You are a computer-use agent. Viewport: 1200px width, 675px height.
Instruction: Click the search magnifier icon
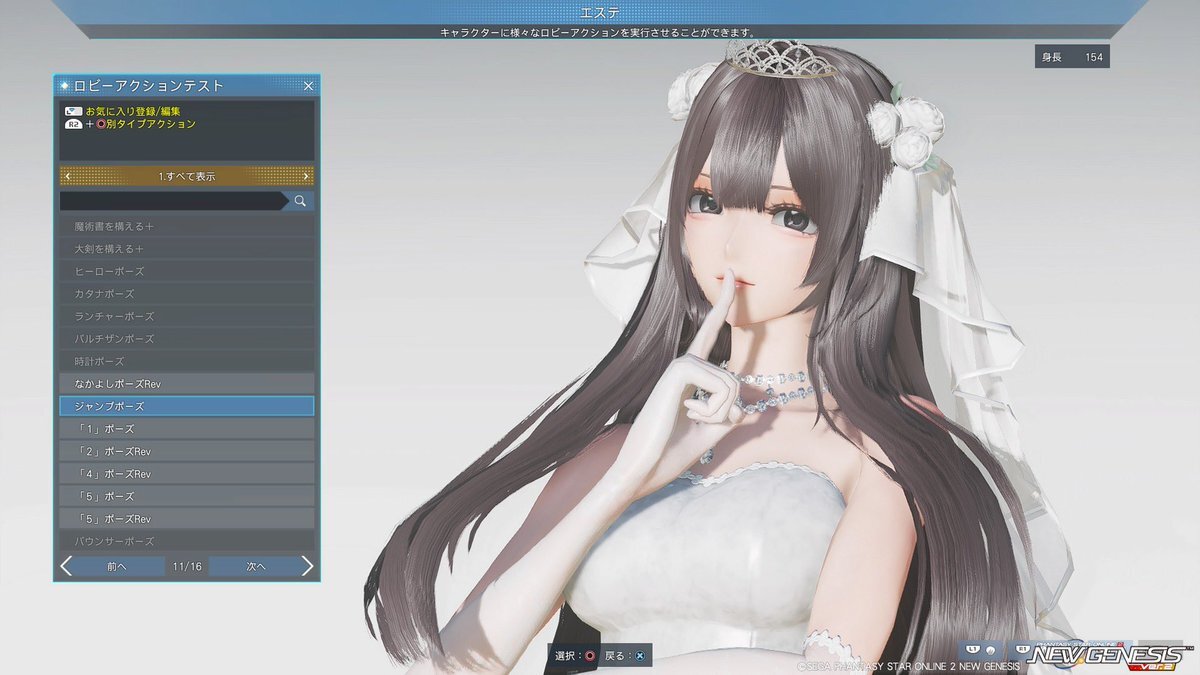(x=299, y=201)
